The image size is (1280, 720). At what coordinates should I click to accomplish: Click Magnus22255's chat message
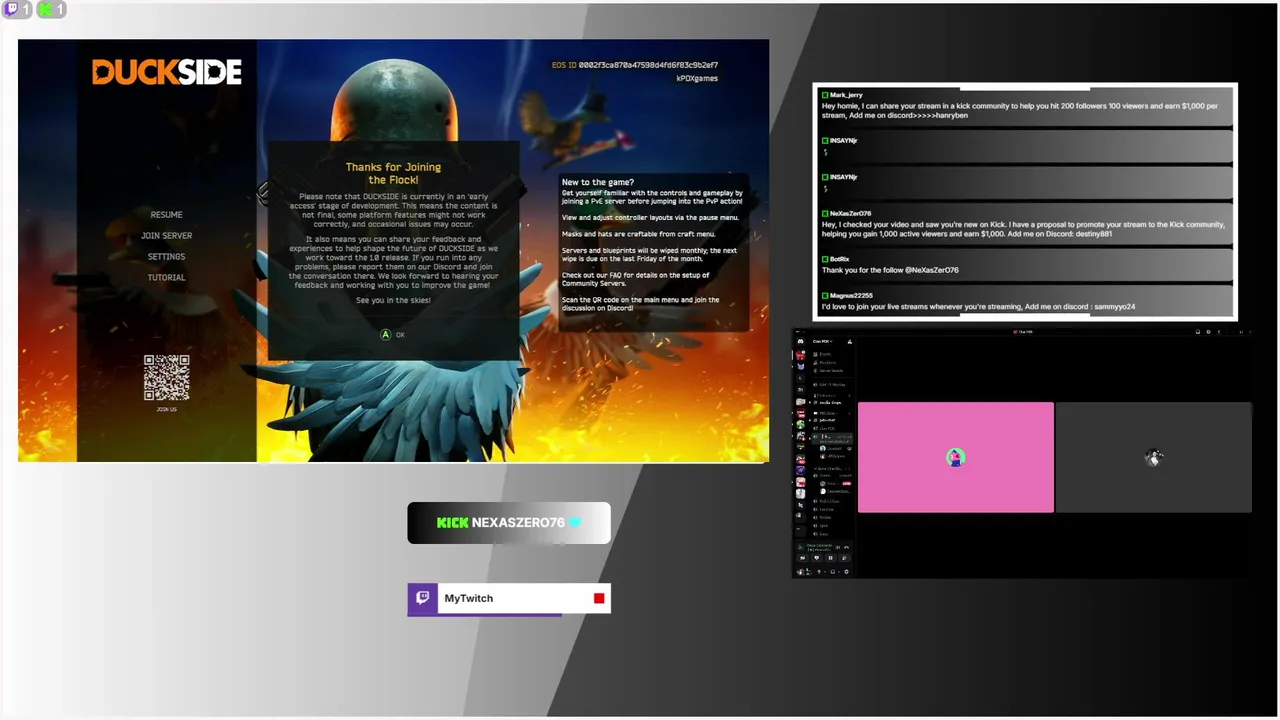pos(1025,301)
